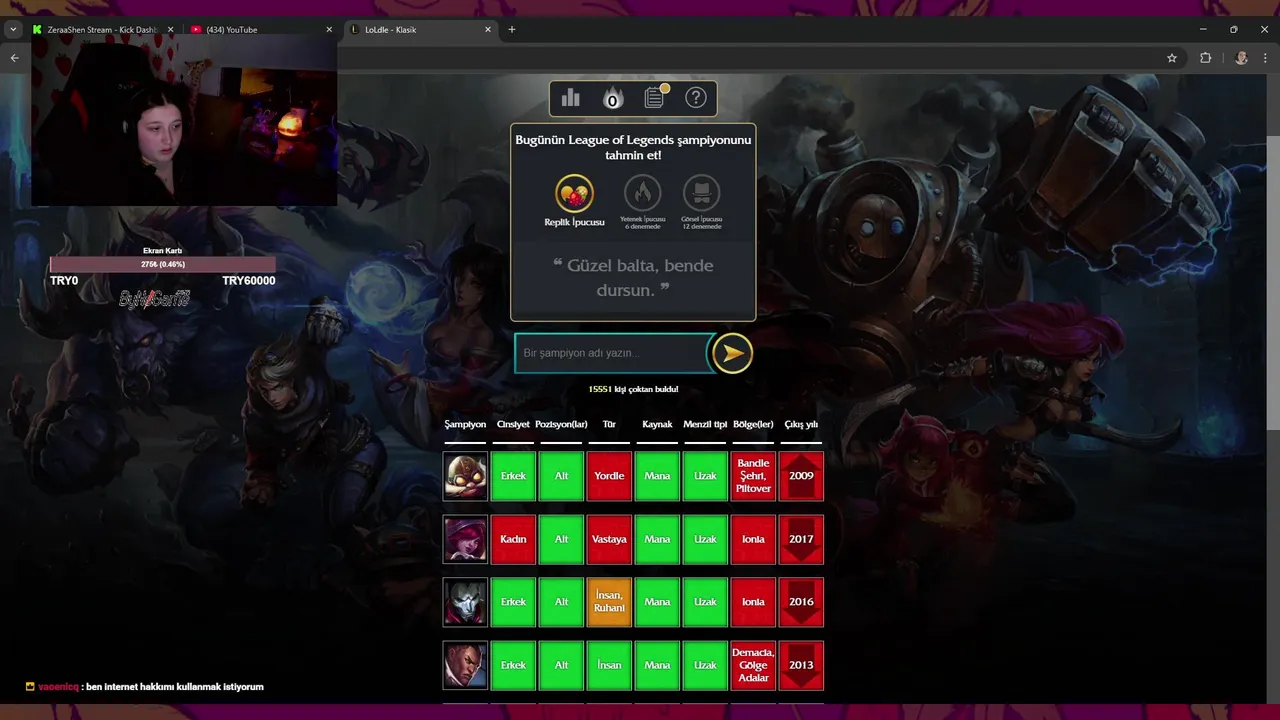This screenshot has width=1280, height=720.
Task: Click the Bandle Şehri, Piltover cell
Action: point(753,476)
